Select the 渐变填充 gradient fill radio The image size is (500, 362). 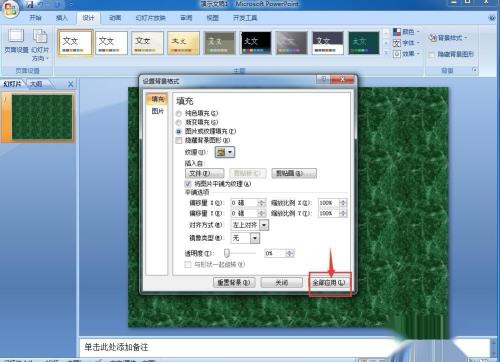[x=179, y=123]
